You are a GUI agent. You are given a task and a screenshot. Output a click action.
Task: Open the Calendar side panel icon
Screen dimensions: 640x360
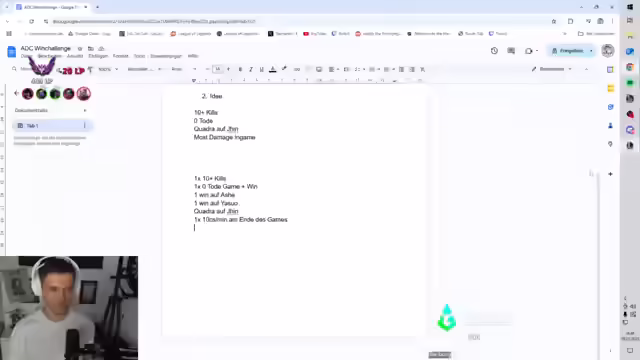tap(610, 70)
